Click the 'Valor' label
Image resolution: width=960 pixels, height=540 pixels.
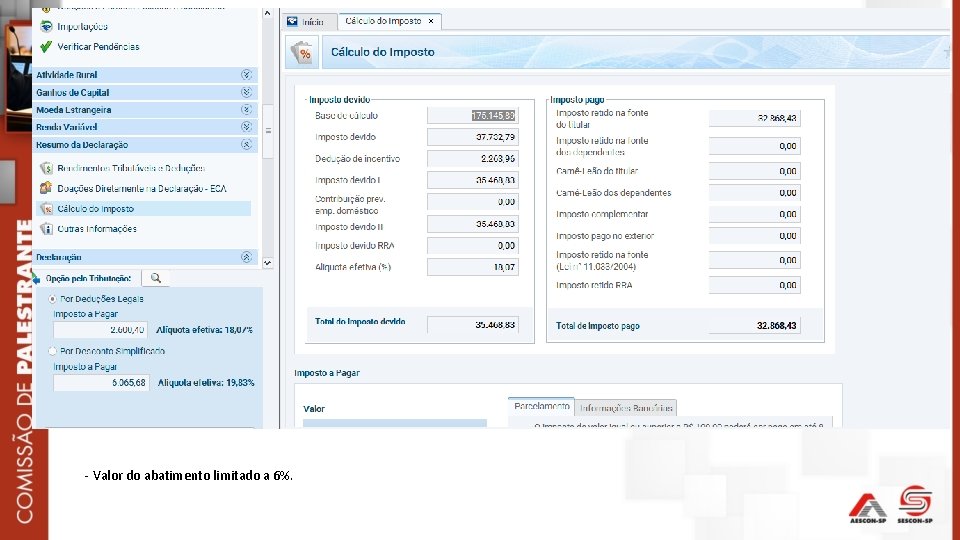coord(314,409)
